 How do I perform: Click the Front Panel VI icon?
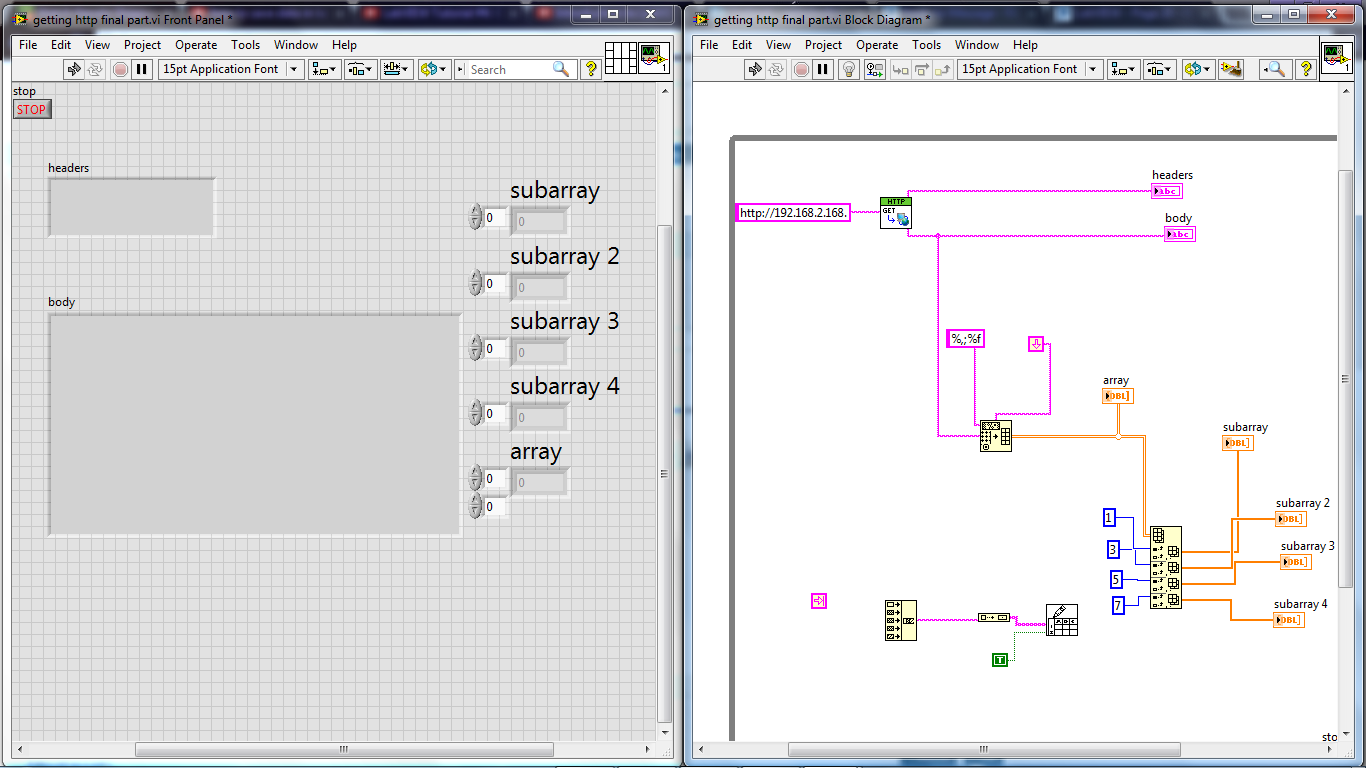655,58
